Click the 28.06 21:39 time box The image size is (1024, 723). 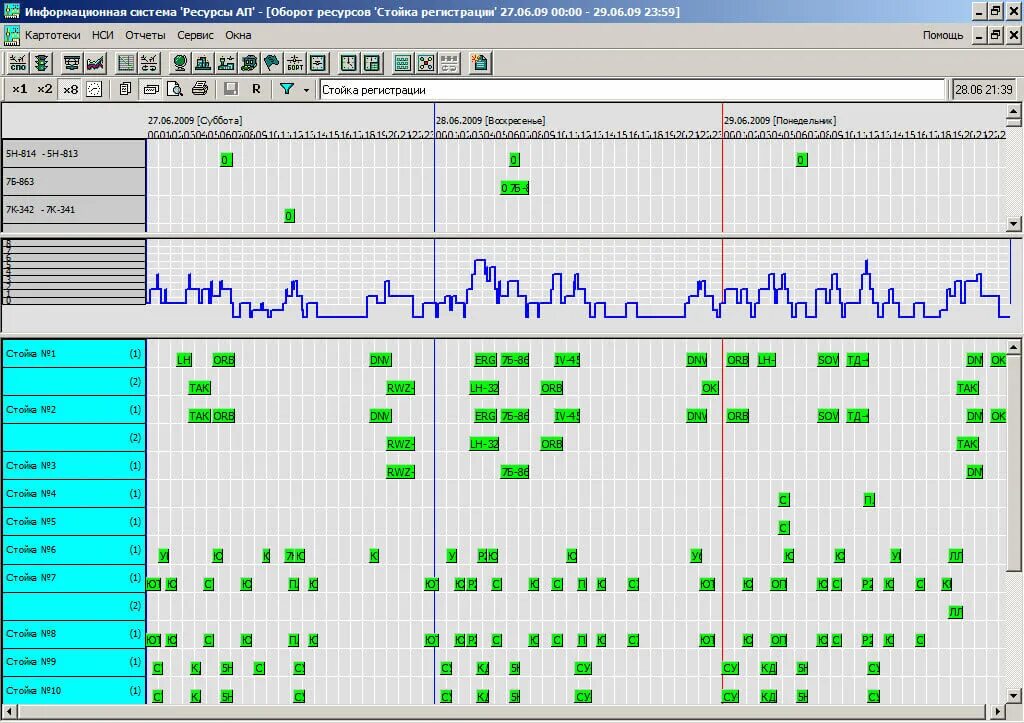pyautogui.click(x=984, y=89)
